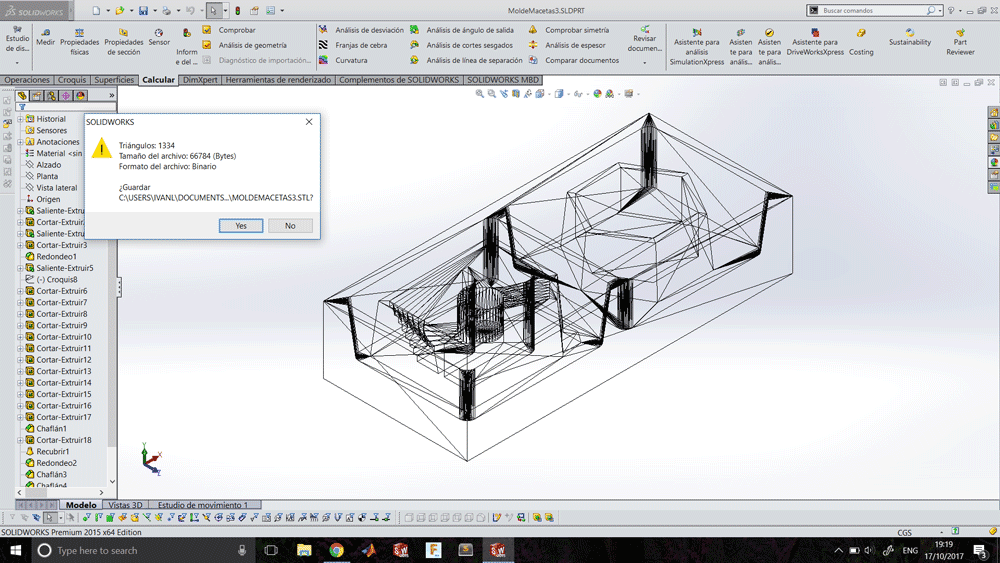This screenshot has width=1000, height=563.
Task: Click No in the SOLIDWORKS dialog
Action: pos(290,226)
